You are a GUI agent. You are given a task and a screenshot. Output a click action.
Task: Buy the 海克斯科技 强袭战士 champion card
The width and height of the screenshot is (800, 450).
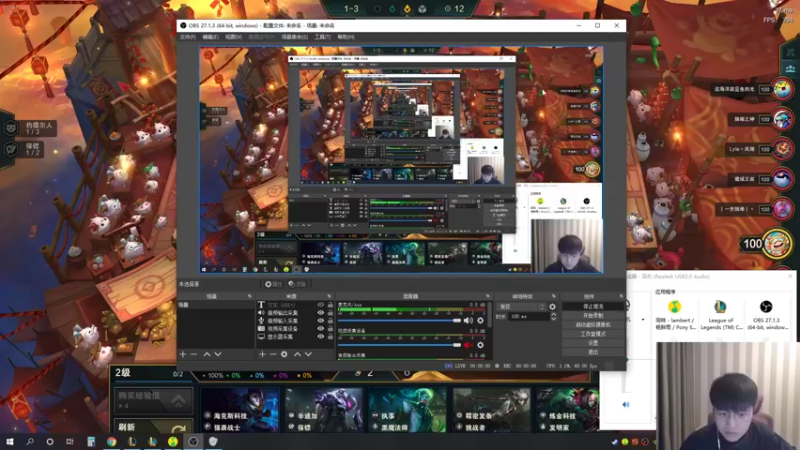(x=240, y=410)
